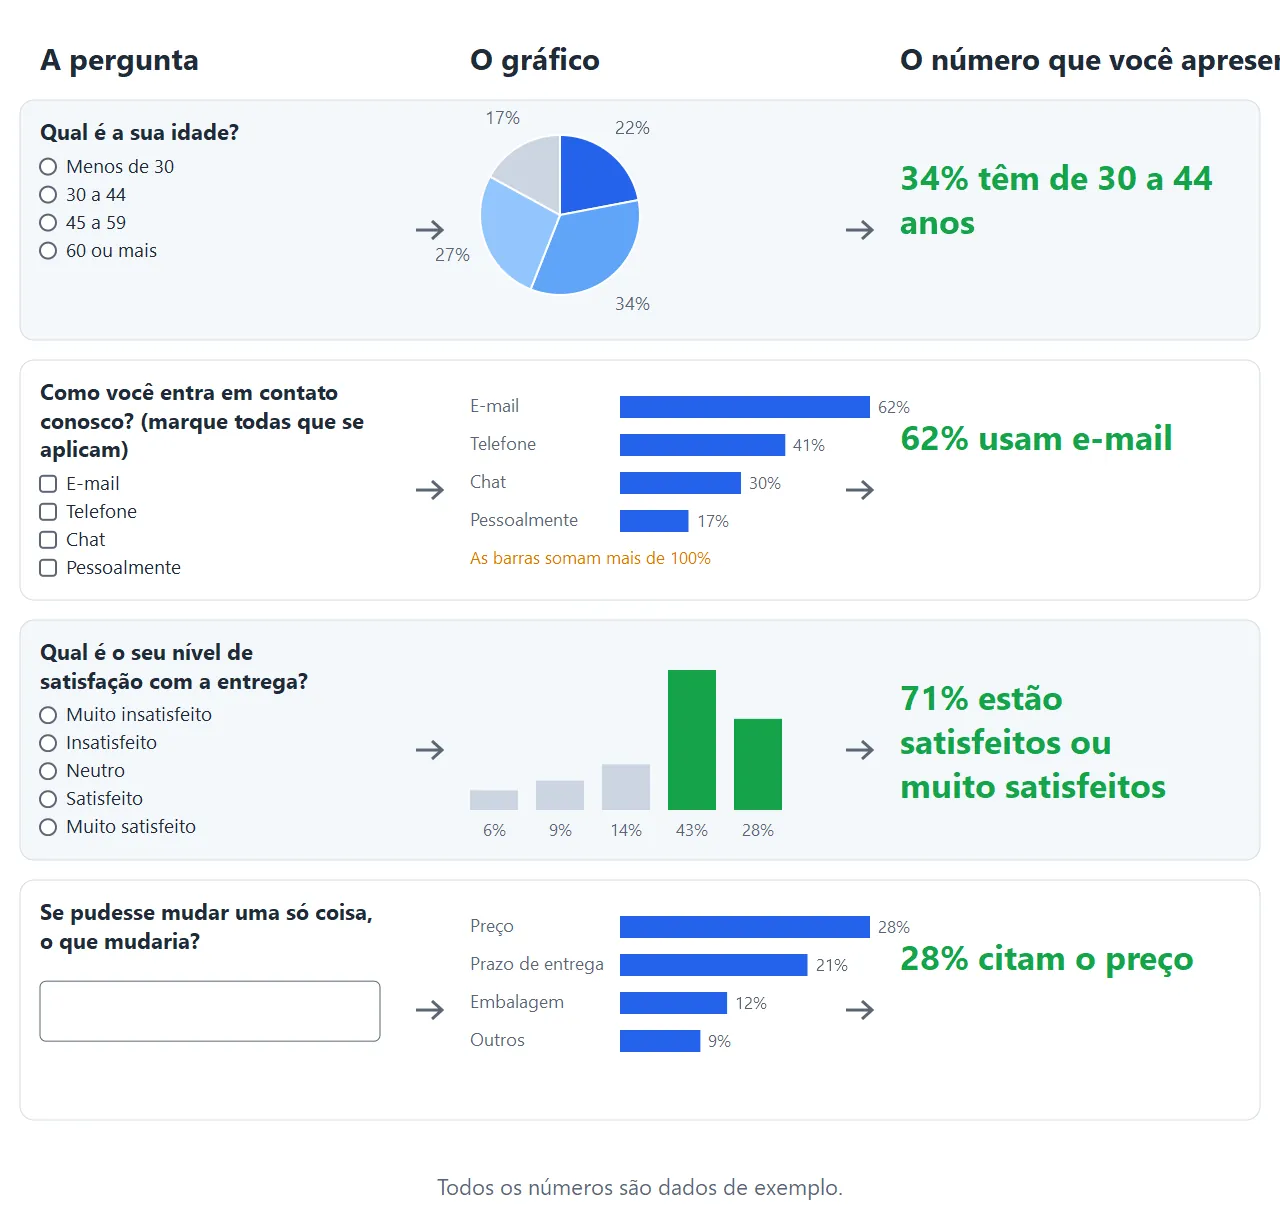Pick the "Satisfeito" radio button
Screen dimensions: 1280x1220
[x=48, y=799]
